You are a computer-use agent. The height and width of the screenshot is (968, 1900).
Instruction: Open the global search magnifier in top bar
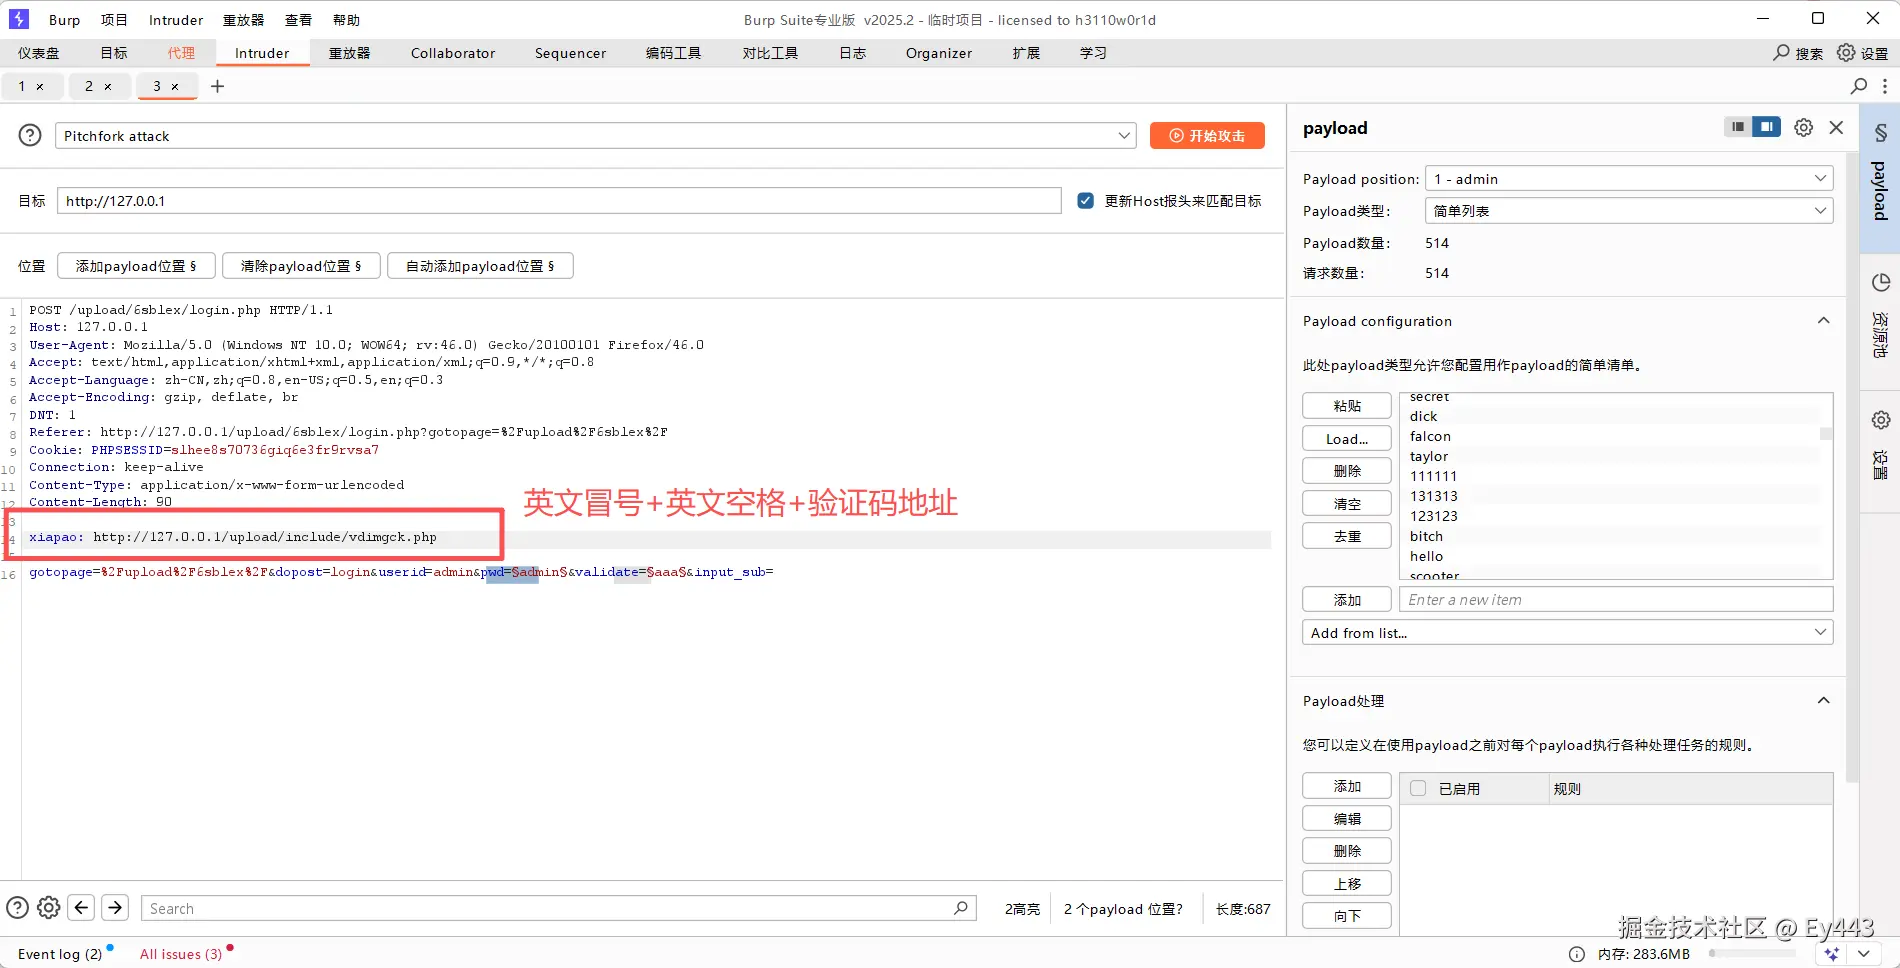click(1782, 53)
